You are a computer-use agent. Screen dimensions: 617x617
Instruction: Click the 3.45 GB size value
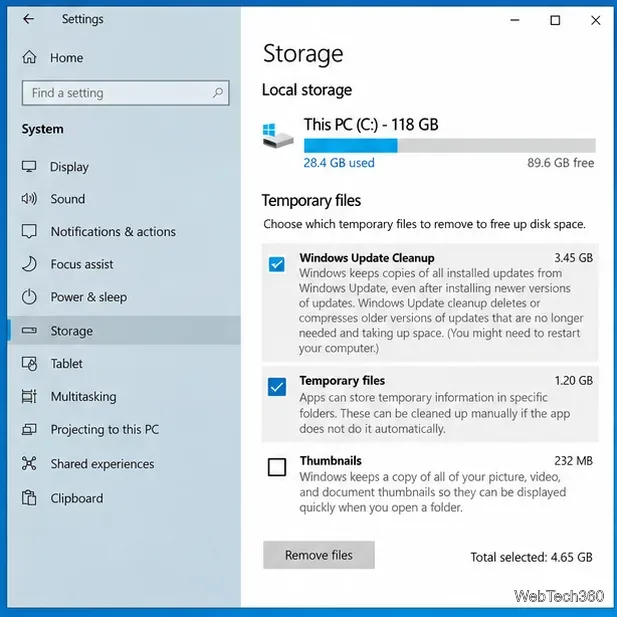(573, 258)
